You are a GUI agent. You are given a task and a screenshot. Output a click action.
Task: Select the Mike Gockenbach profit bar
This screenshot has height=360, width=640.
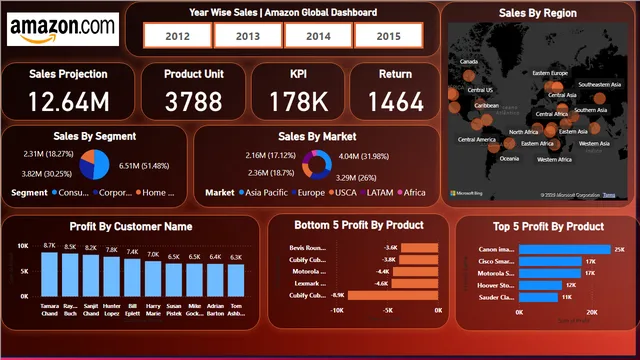click(194, 280)
